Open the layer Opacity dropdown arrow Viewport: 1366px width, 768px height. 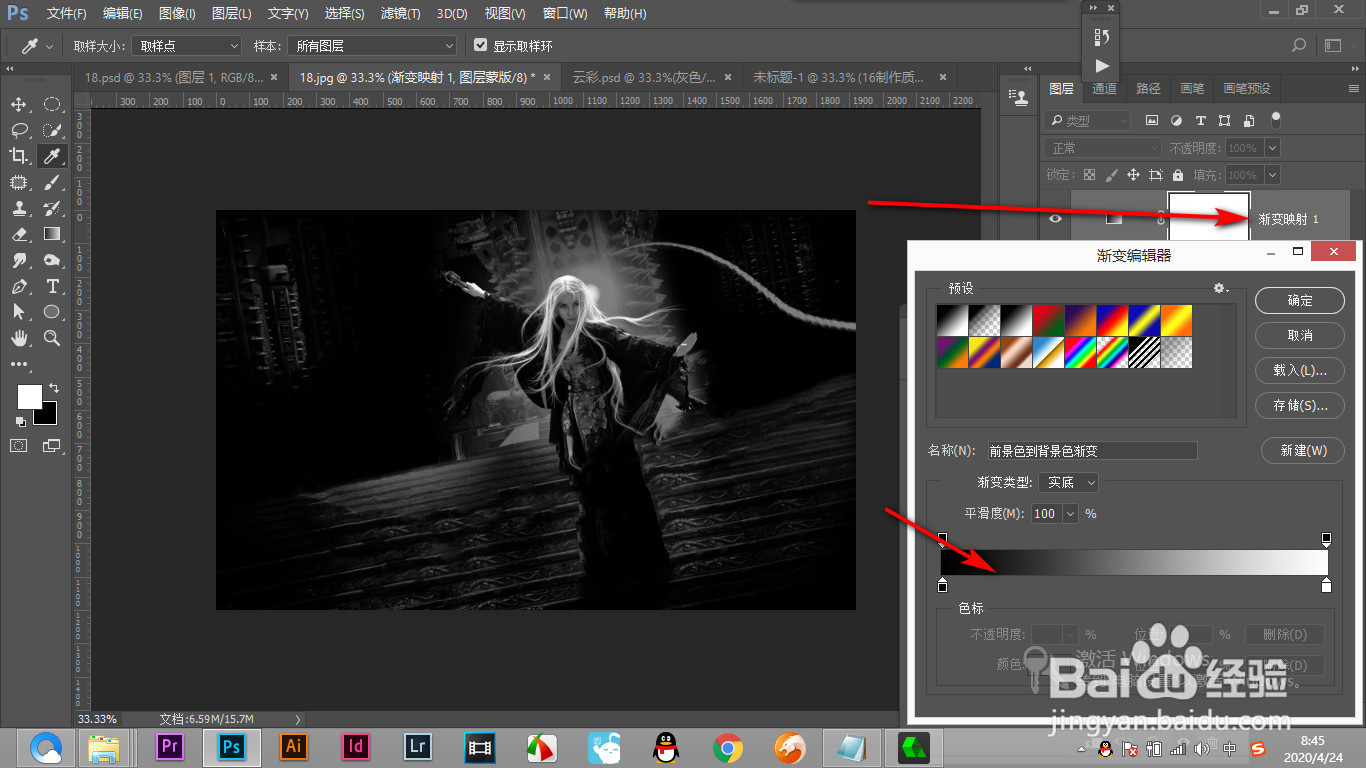coord(1272,148)
